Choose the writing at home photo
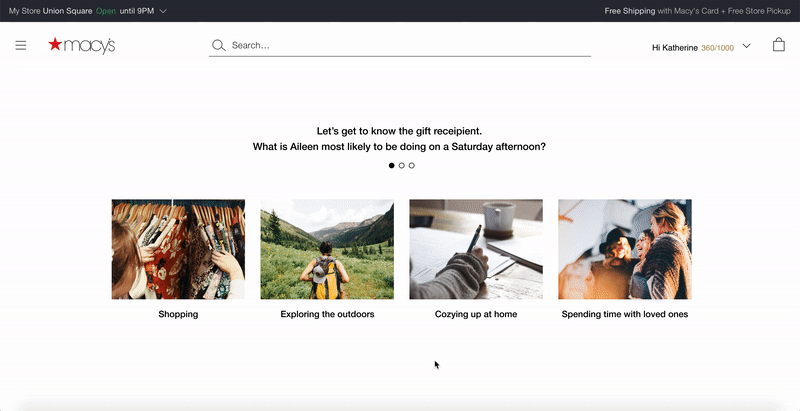The height and width of the screenshot is (411, 800). tap(476, 249)
